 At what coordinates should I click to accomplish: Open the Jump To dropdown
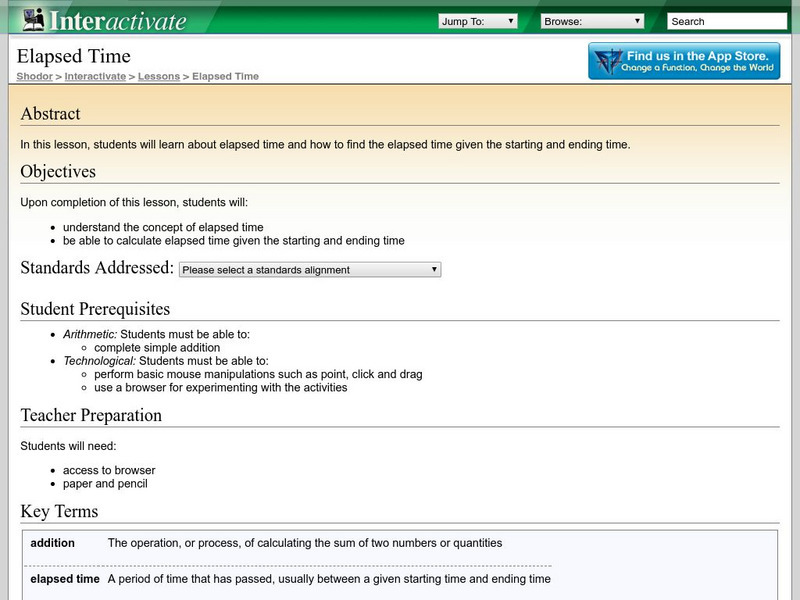[x=478, y=21]
